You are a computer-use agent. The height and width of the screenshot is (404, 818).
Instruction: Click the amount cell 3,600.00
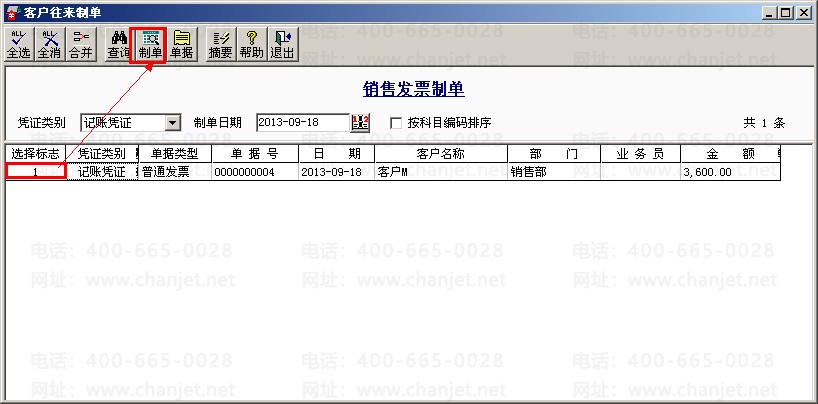[730, 172]
